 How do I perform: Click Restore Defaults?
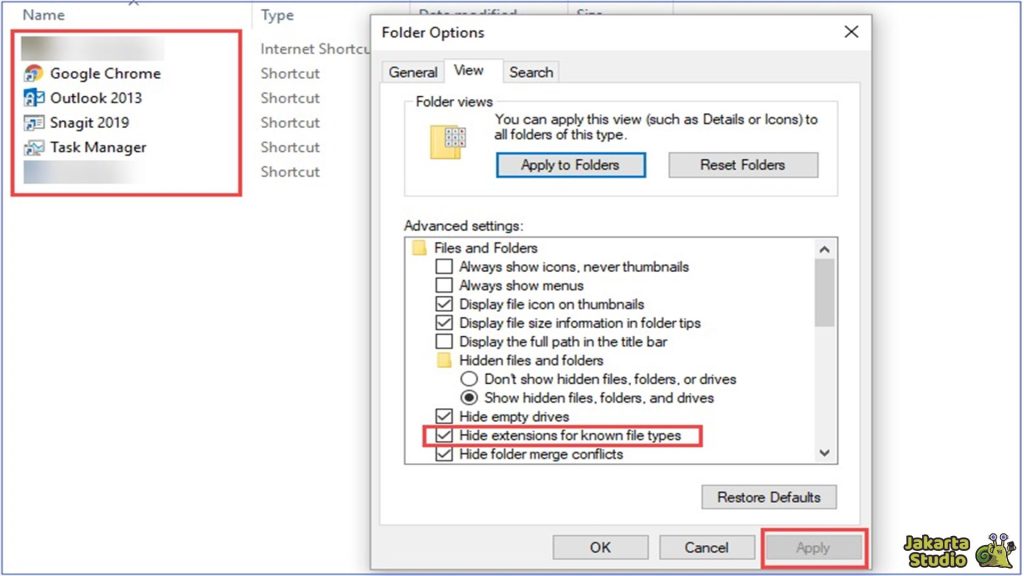768,497
